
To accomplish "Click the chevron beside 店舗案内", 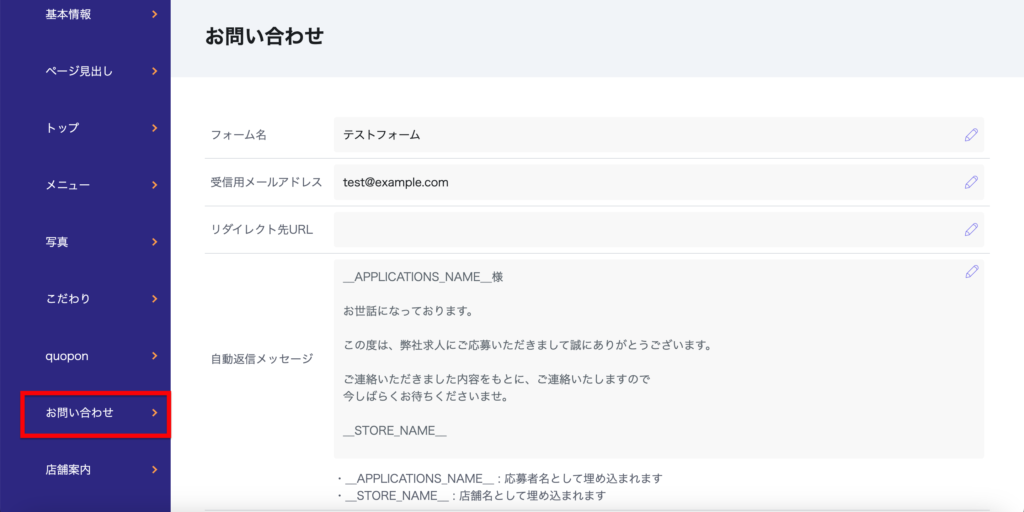I will [154, 470].
